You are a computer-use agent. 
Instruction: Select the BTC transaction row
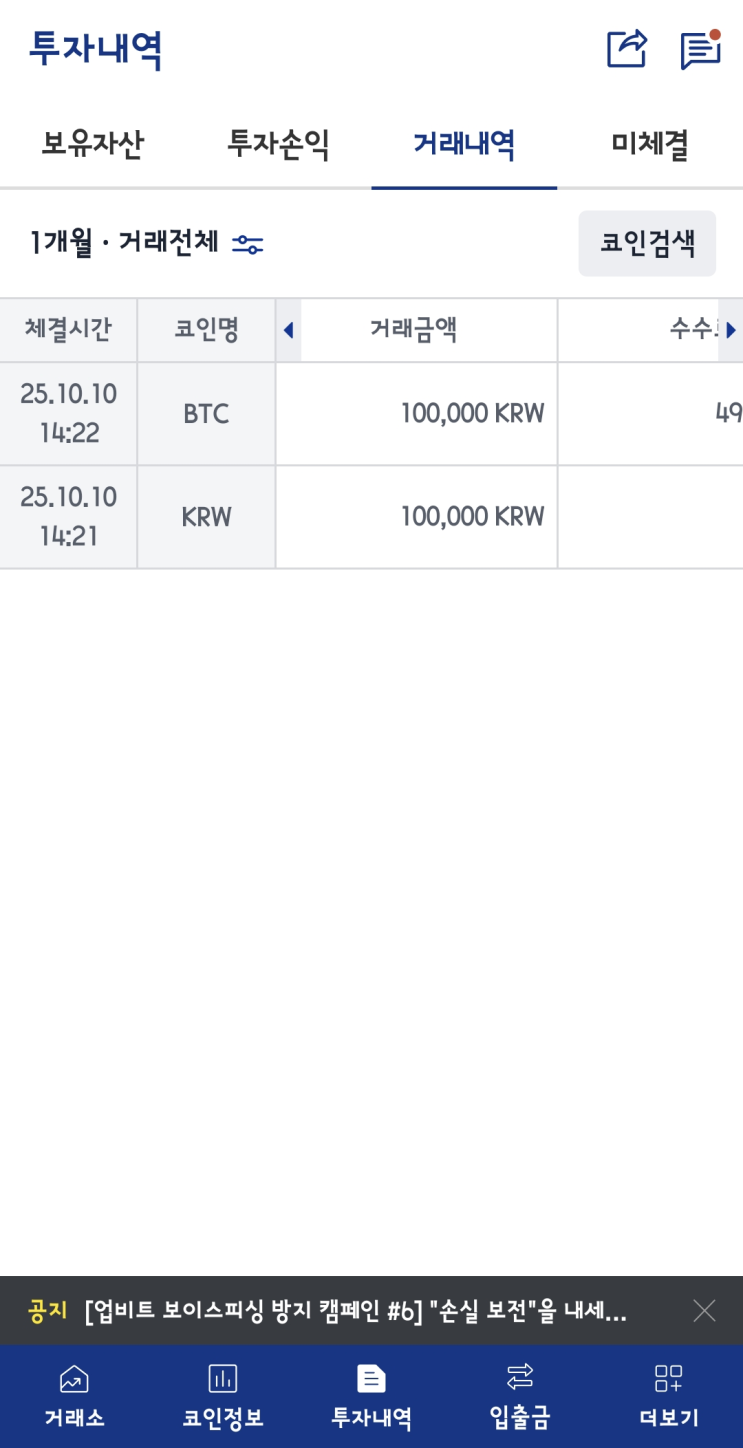pos(371,414)
